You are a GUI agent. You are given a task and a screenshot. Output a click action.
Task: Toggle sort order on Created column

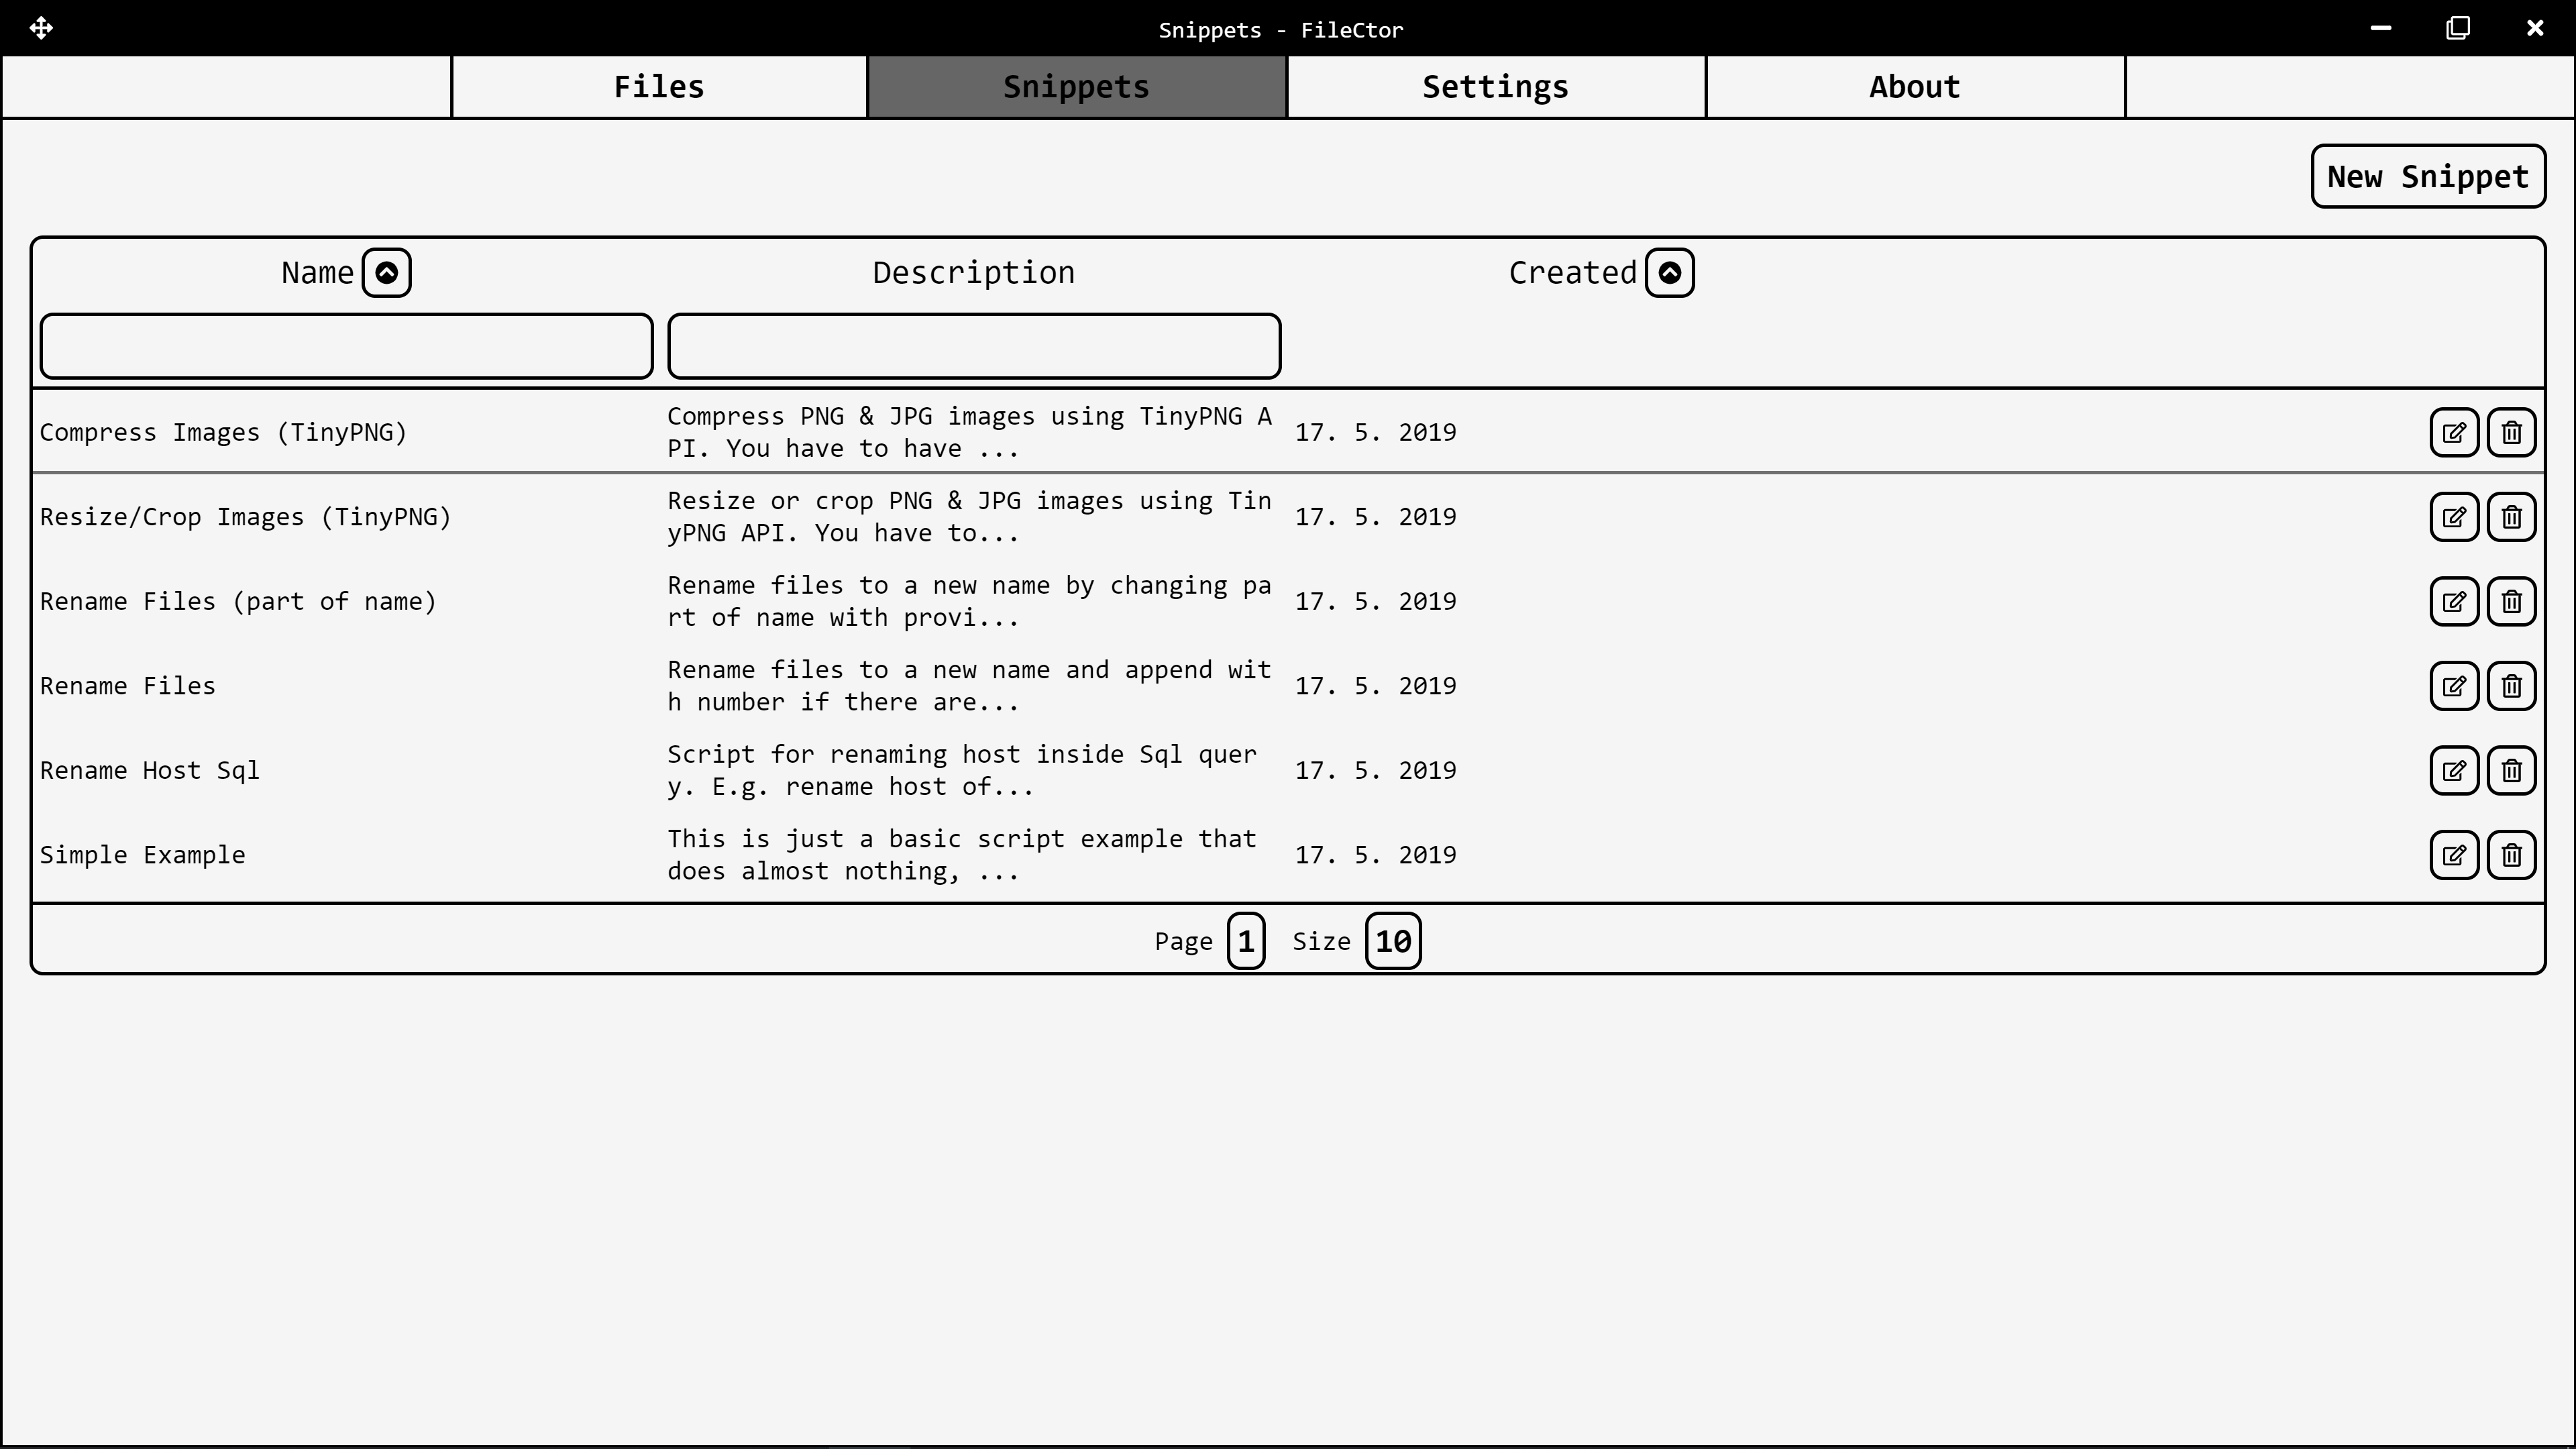[1669, 273]
